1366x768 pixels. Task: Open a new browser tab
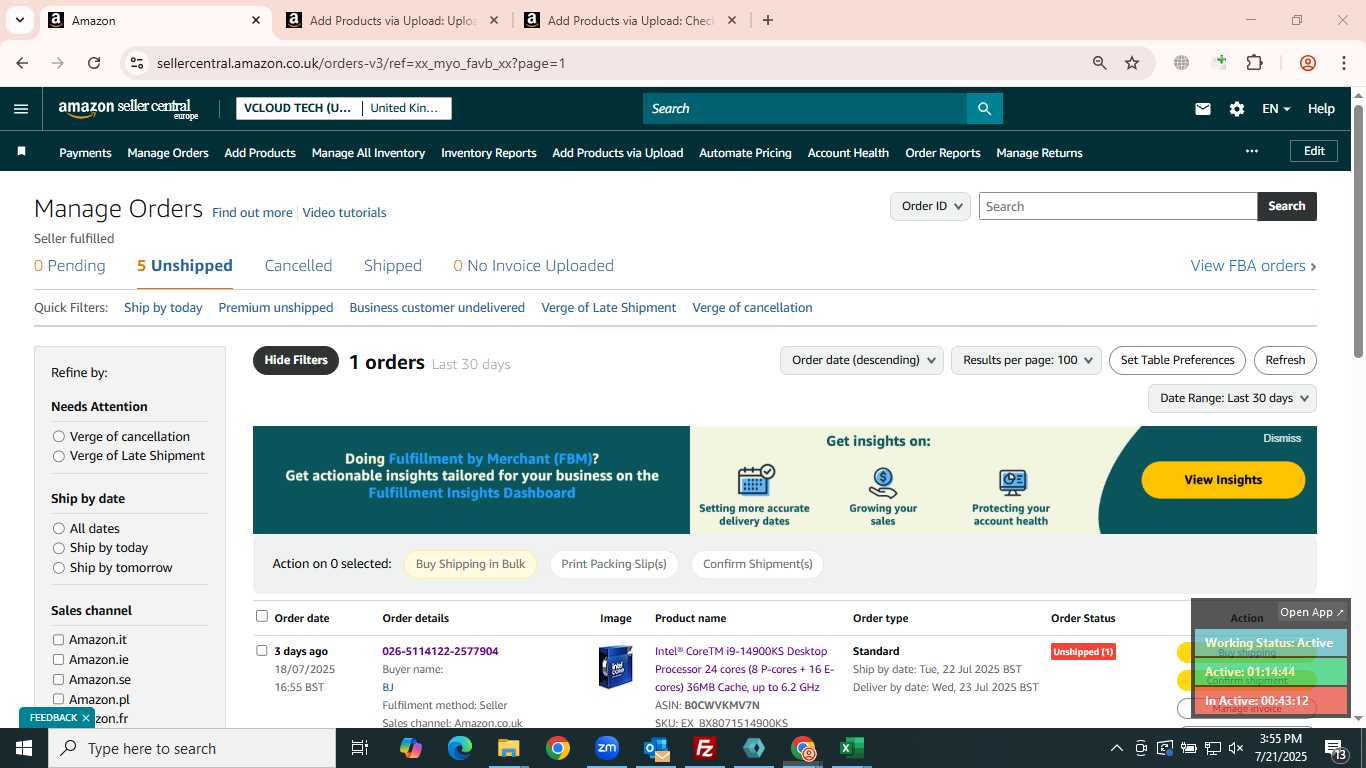767,20
